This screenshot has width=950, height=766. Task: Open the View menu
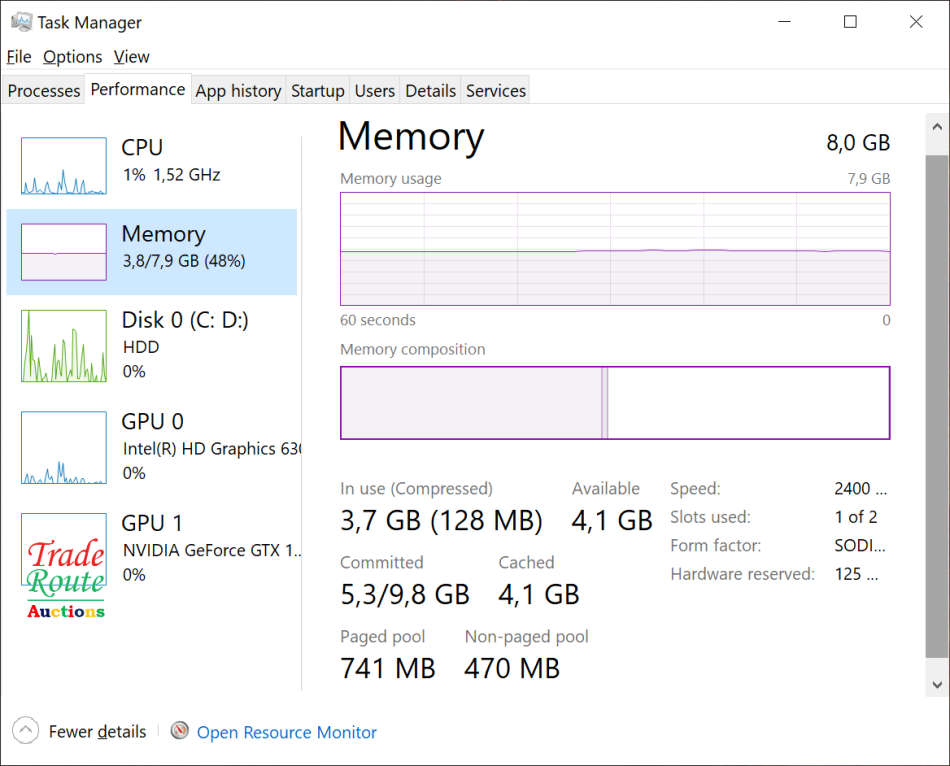pos(131,57)
